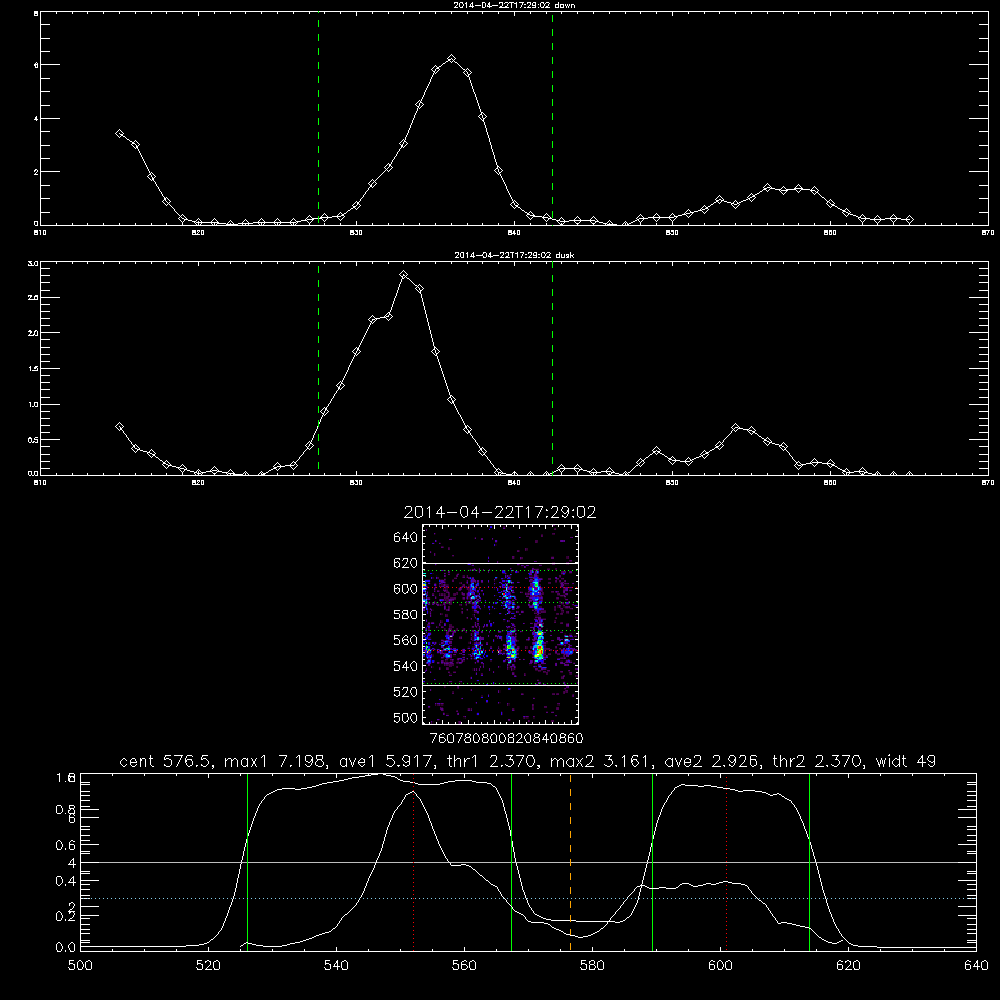The width and height of the screenshot is (1000, 1000).
Task: Select the red dotted line near 552
Action: pos(413,861)
